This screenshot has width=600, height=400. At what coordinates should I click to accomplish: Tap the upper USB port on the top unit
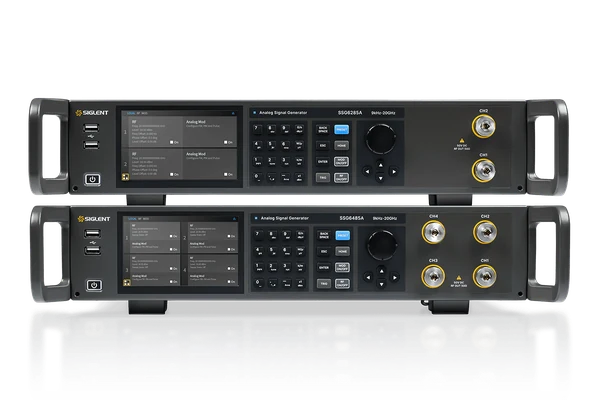(x=91, y=128)
